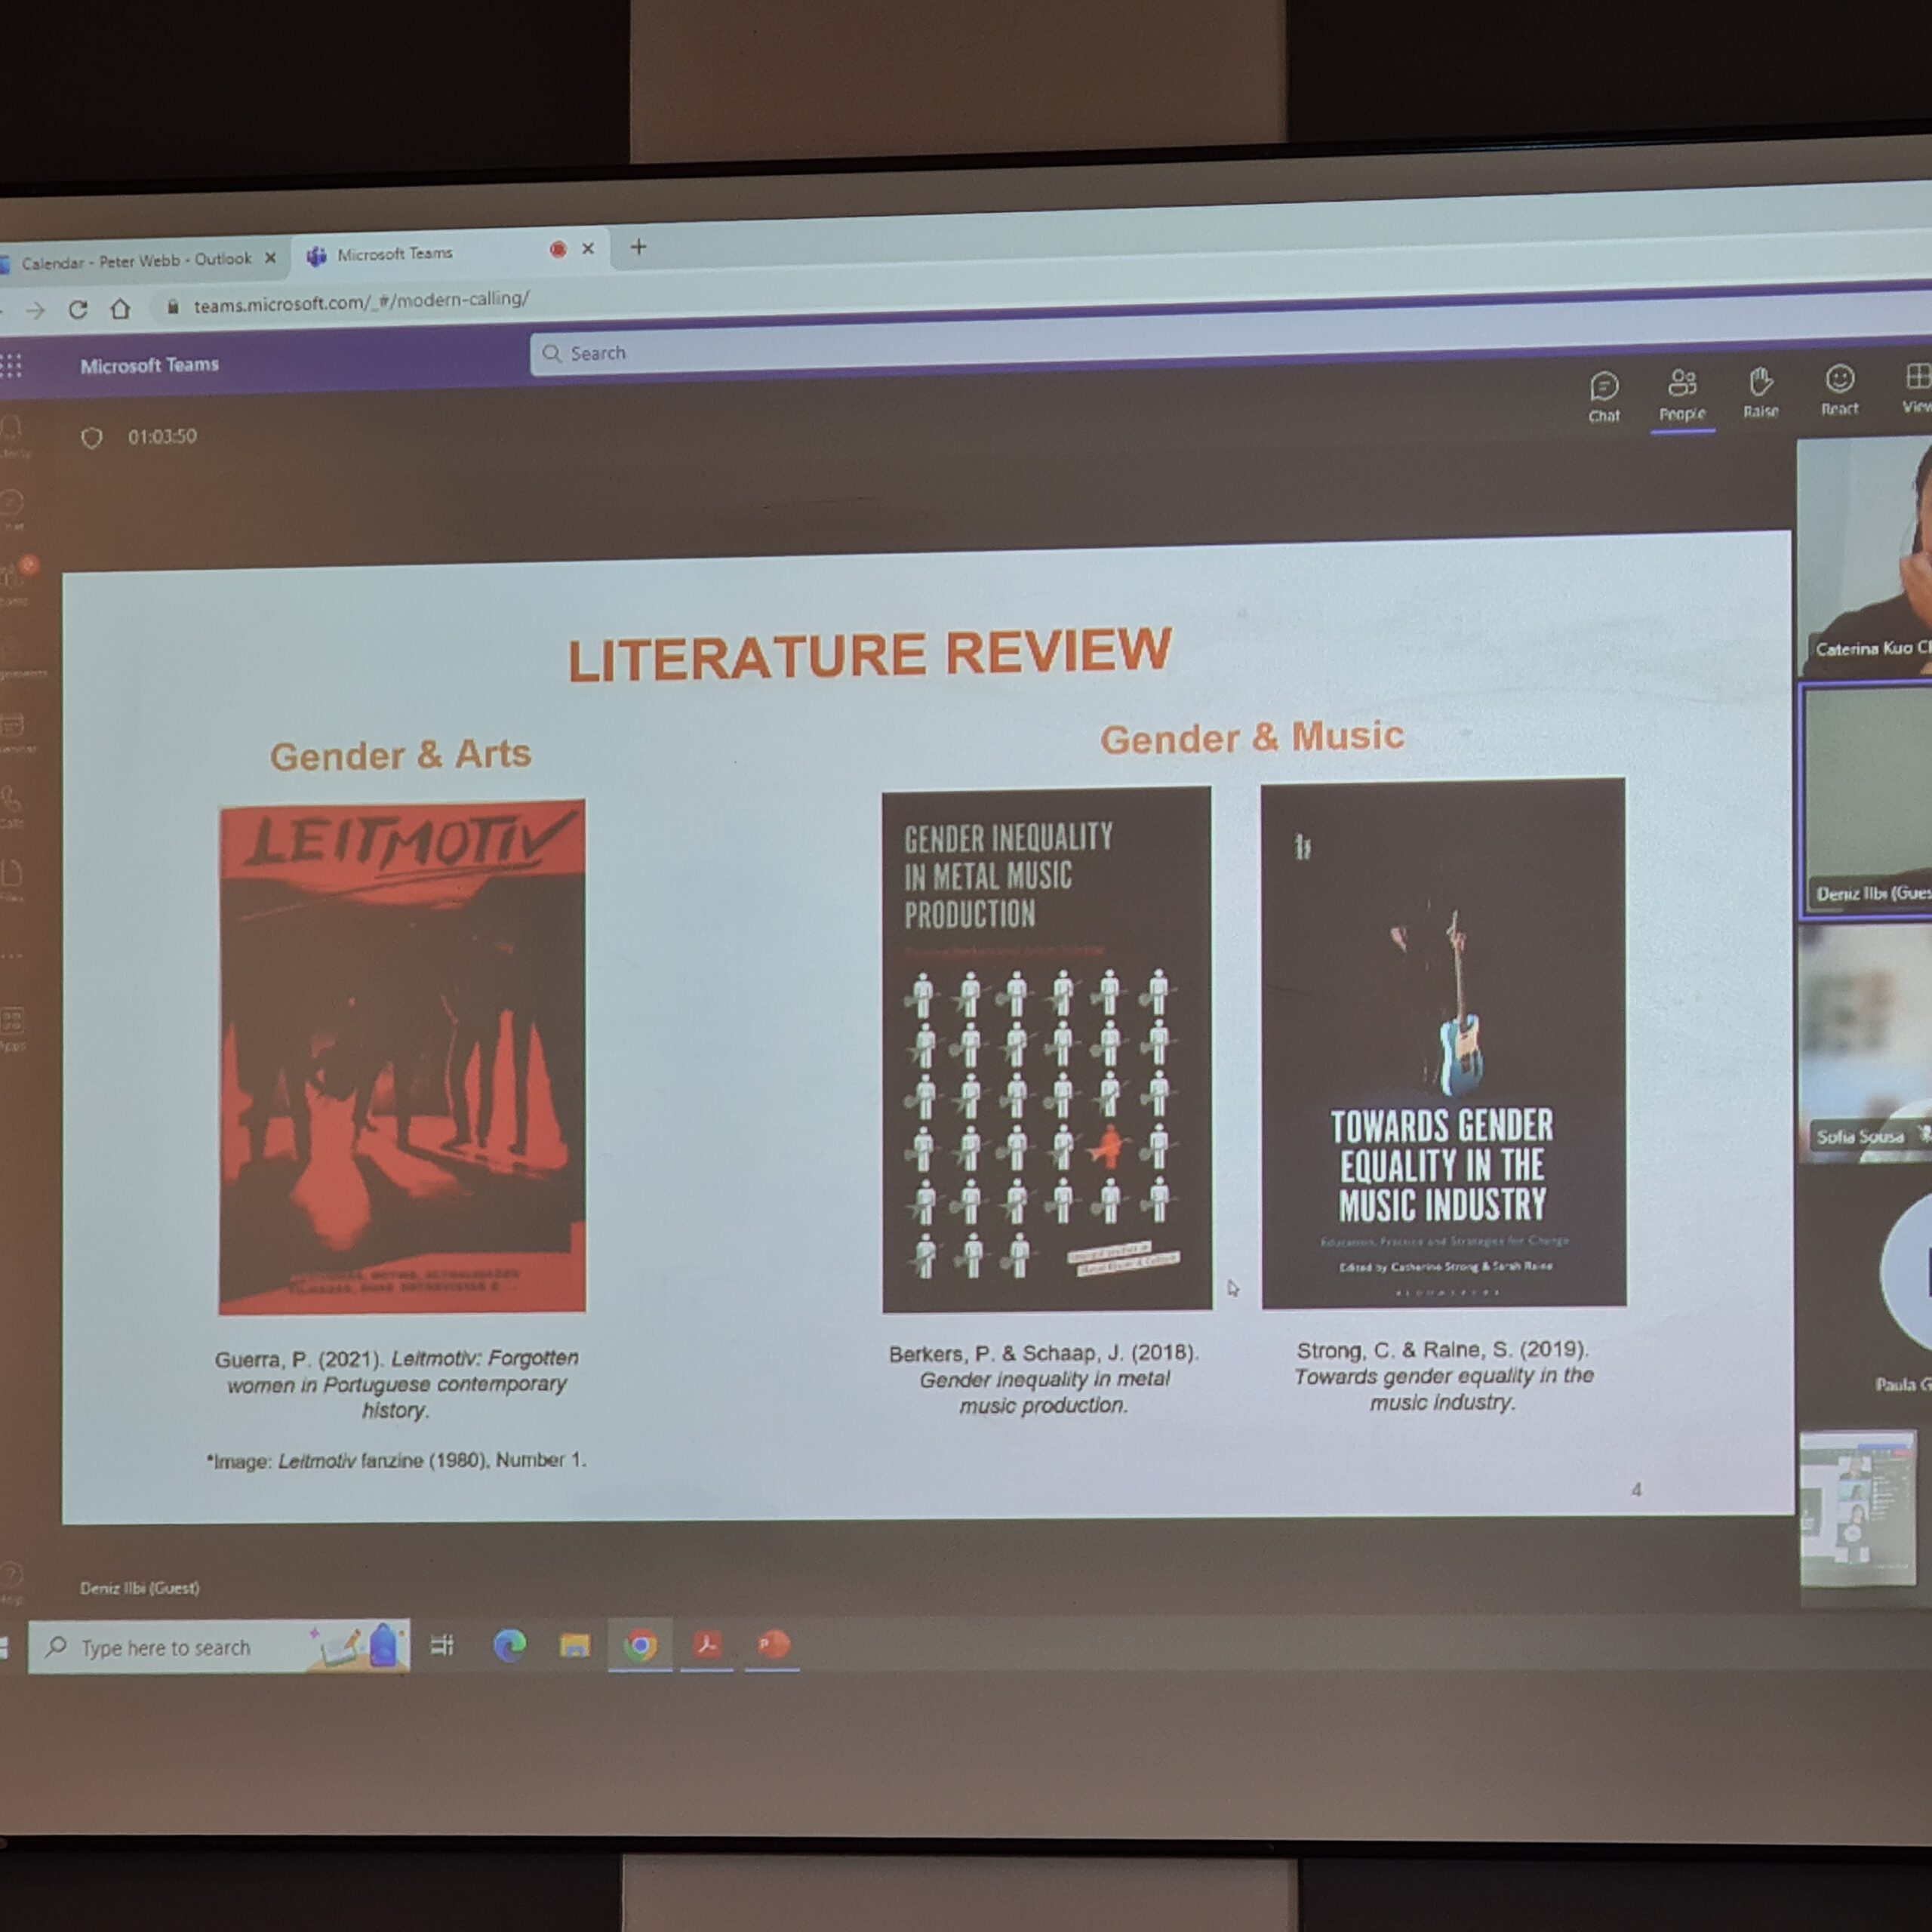Close the Outlook Calendar browser tab
Image resolution: width=1932 pixels, height=1932 pixels.
point(270,258)
